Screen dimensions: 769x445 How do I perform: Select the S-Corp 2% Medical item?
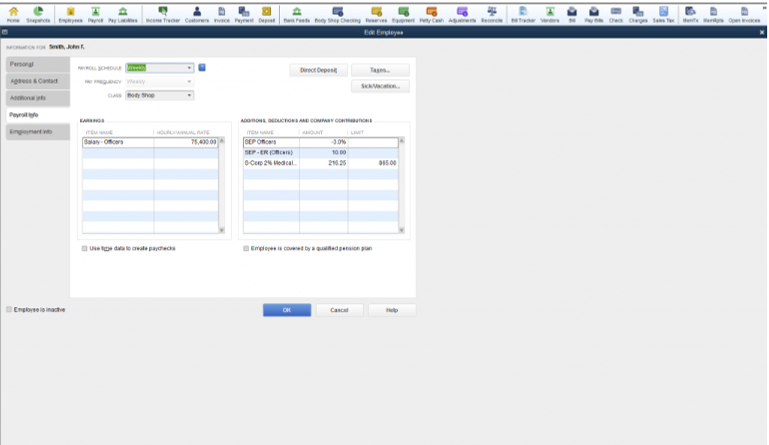271,163
